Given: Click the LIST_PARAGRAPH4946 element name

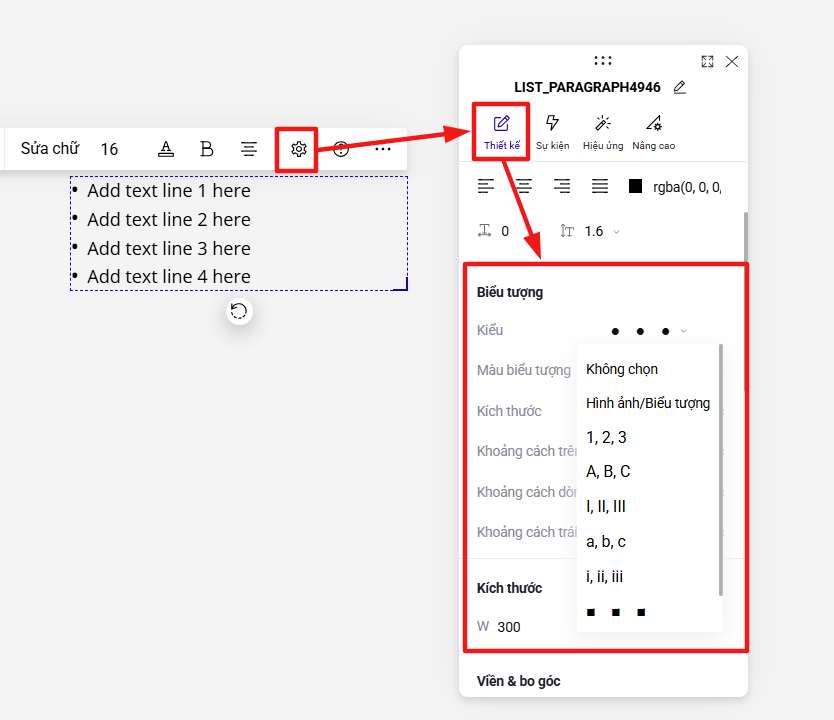Looking at the screenshot, I should [x=587, y=87].
